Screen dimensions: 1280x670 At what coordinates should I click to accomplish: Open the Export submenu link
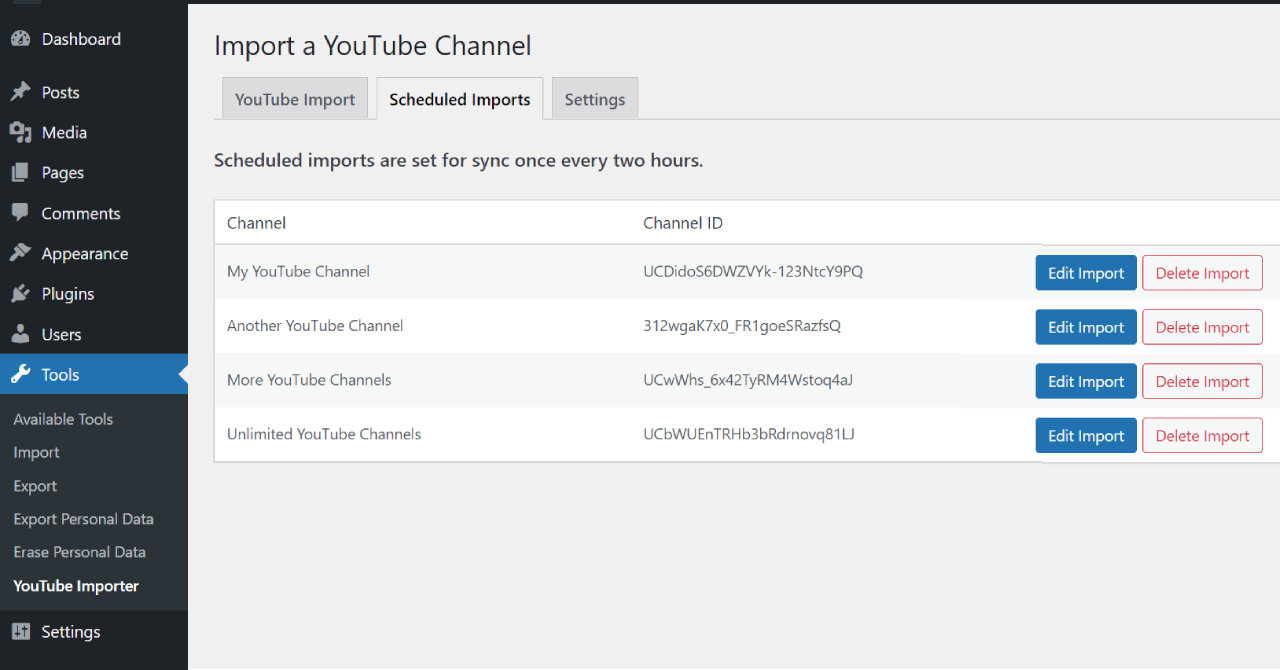(x=35, y=486)
